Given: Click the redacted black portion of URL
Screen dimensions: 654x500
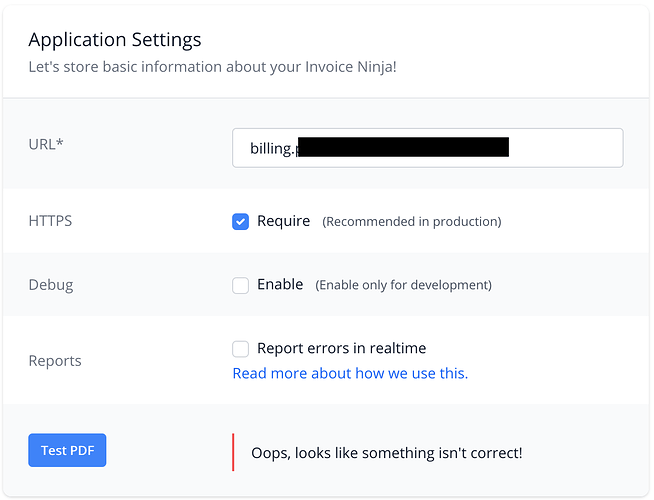Looking at the screenshot, I should pyautogui.click(x=403, y=147).
